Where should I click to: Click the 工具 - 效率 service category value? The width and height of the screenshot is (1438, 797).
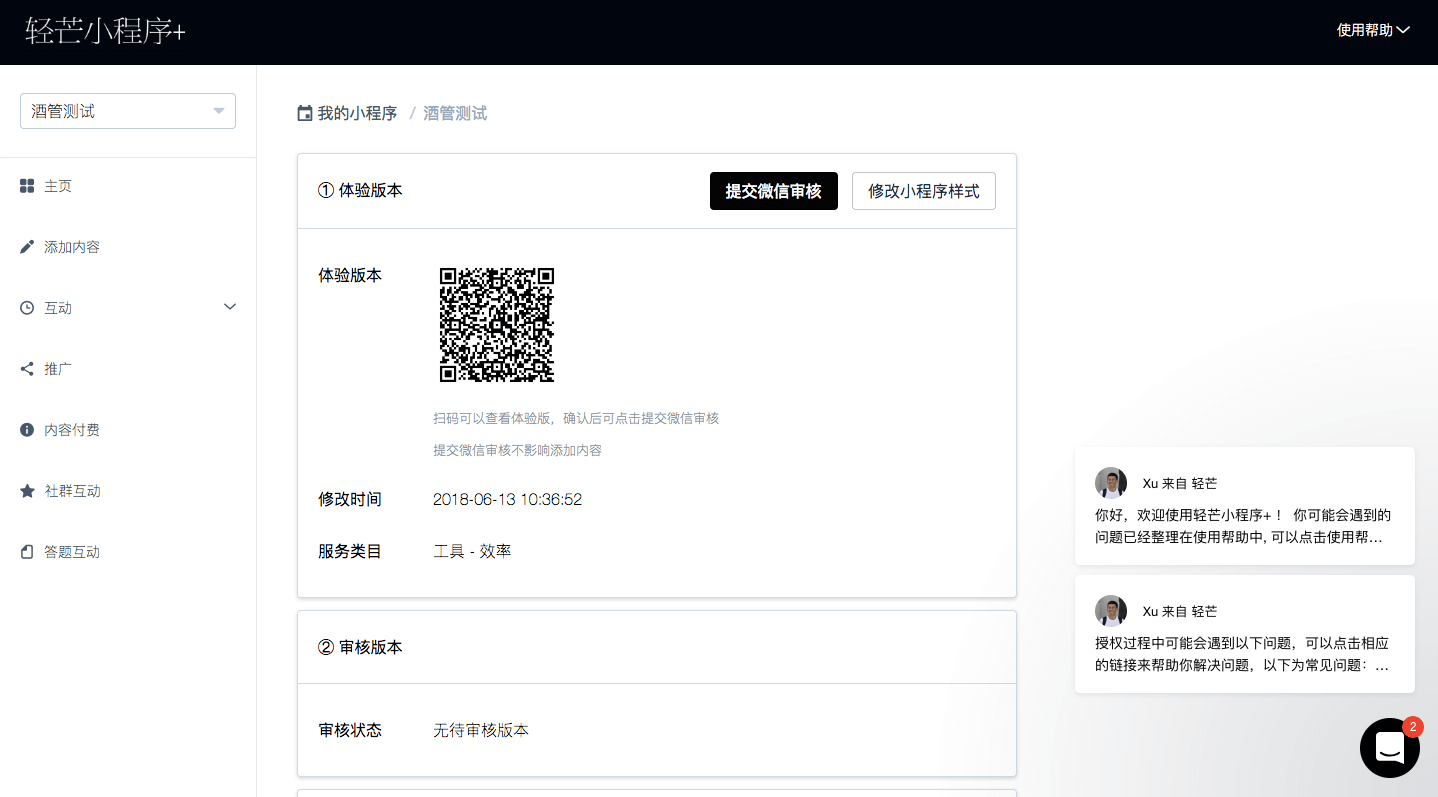click(472, 551)
